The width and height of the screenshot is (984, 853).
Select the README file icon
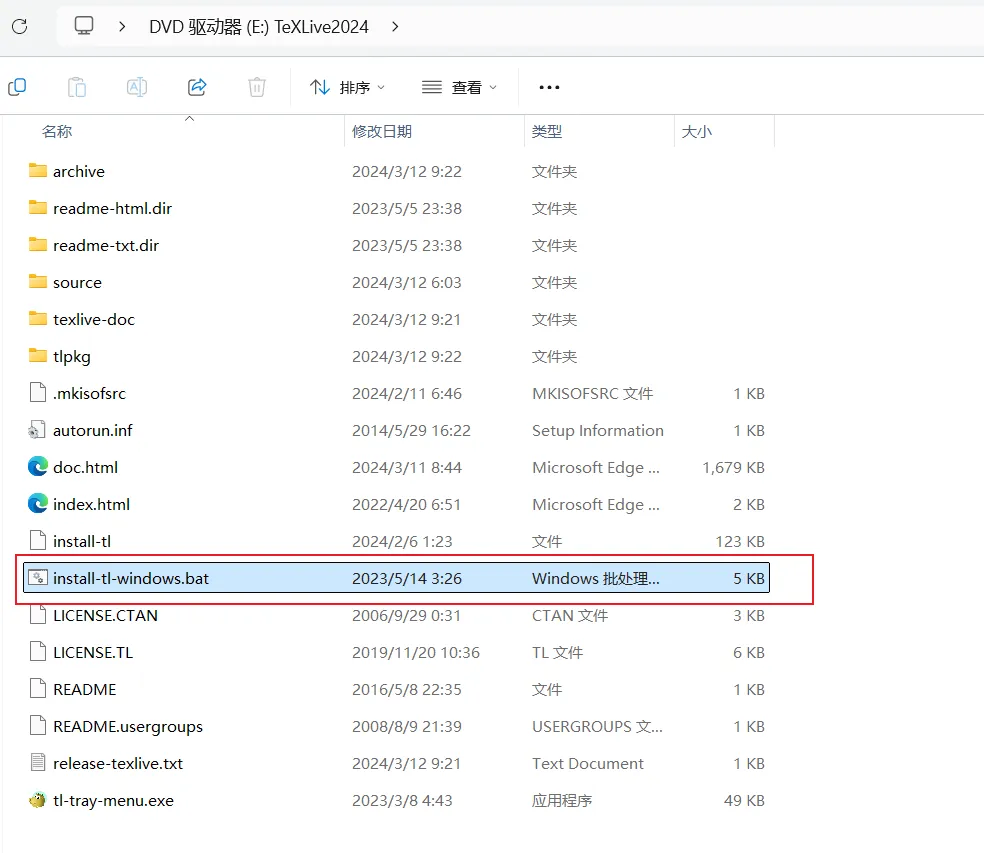pos(38,689)
